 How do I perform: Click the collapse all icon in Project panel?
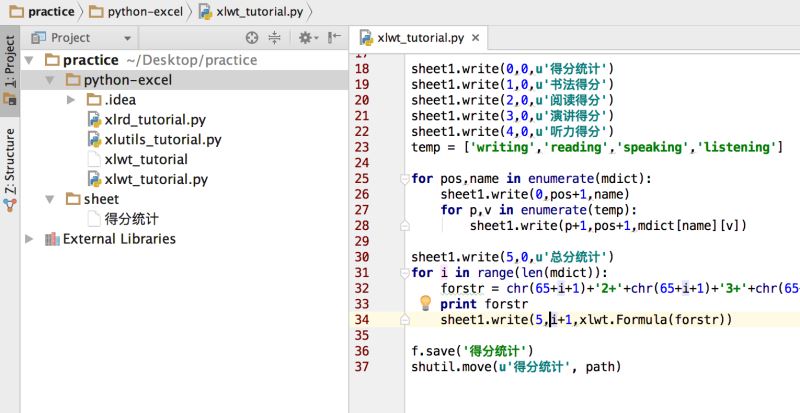tap(274, 37)
